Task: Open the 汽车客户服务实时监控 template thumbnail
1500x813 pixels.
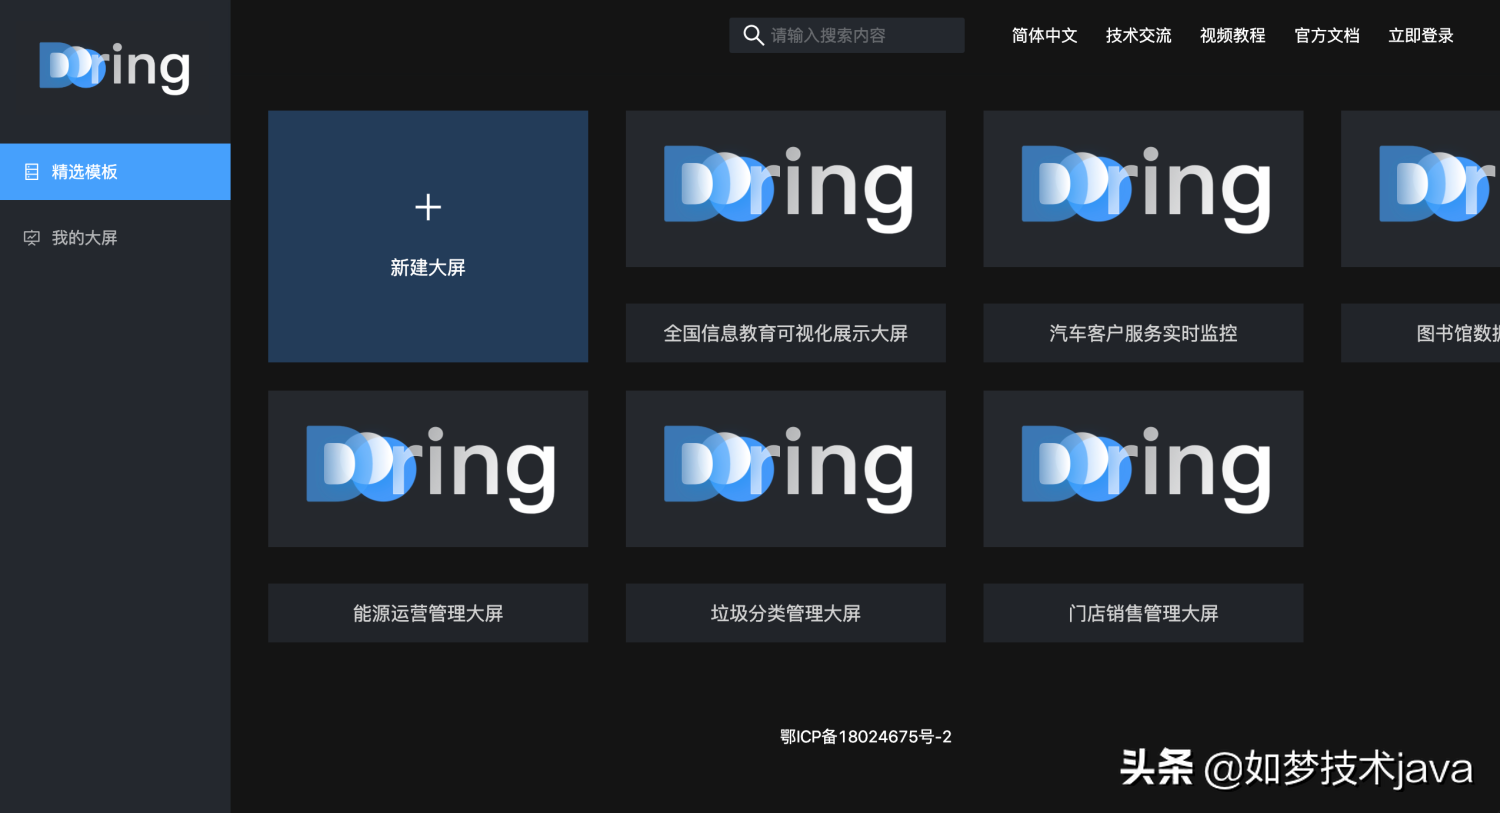Action: pos(1143,189)
